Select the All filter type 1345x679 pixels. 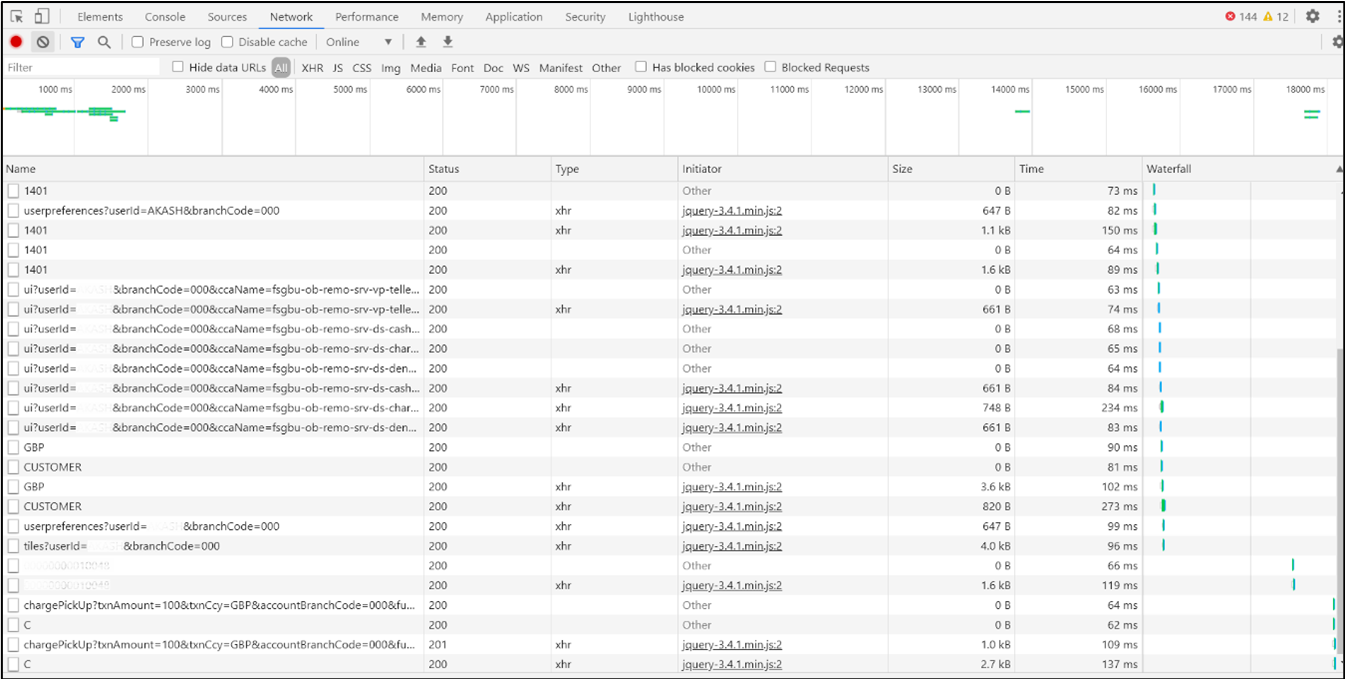tap(281, 67)
